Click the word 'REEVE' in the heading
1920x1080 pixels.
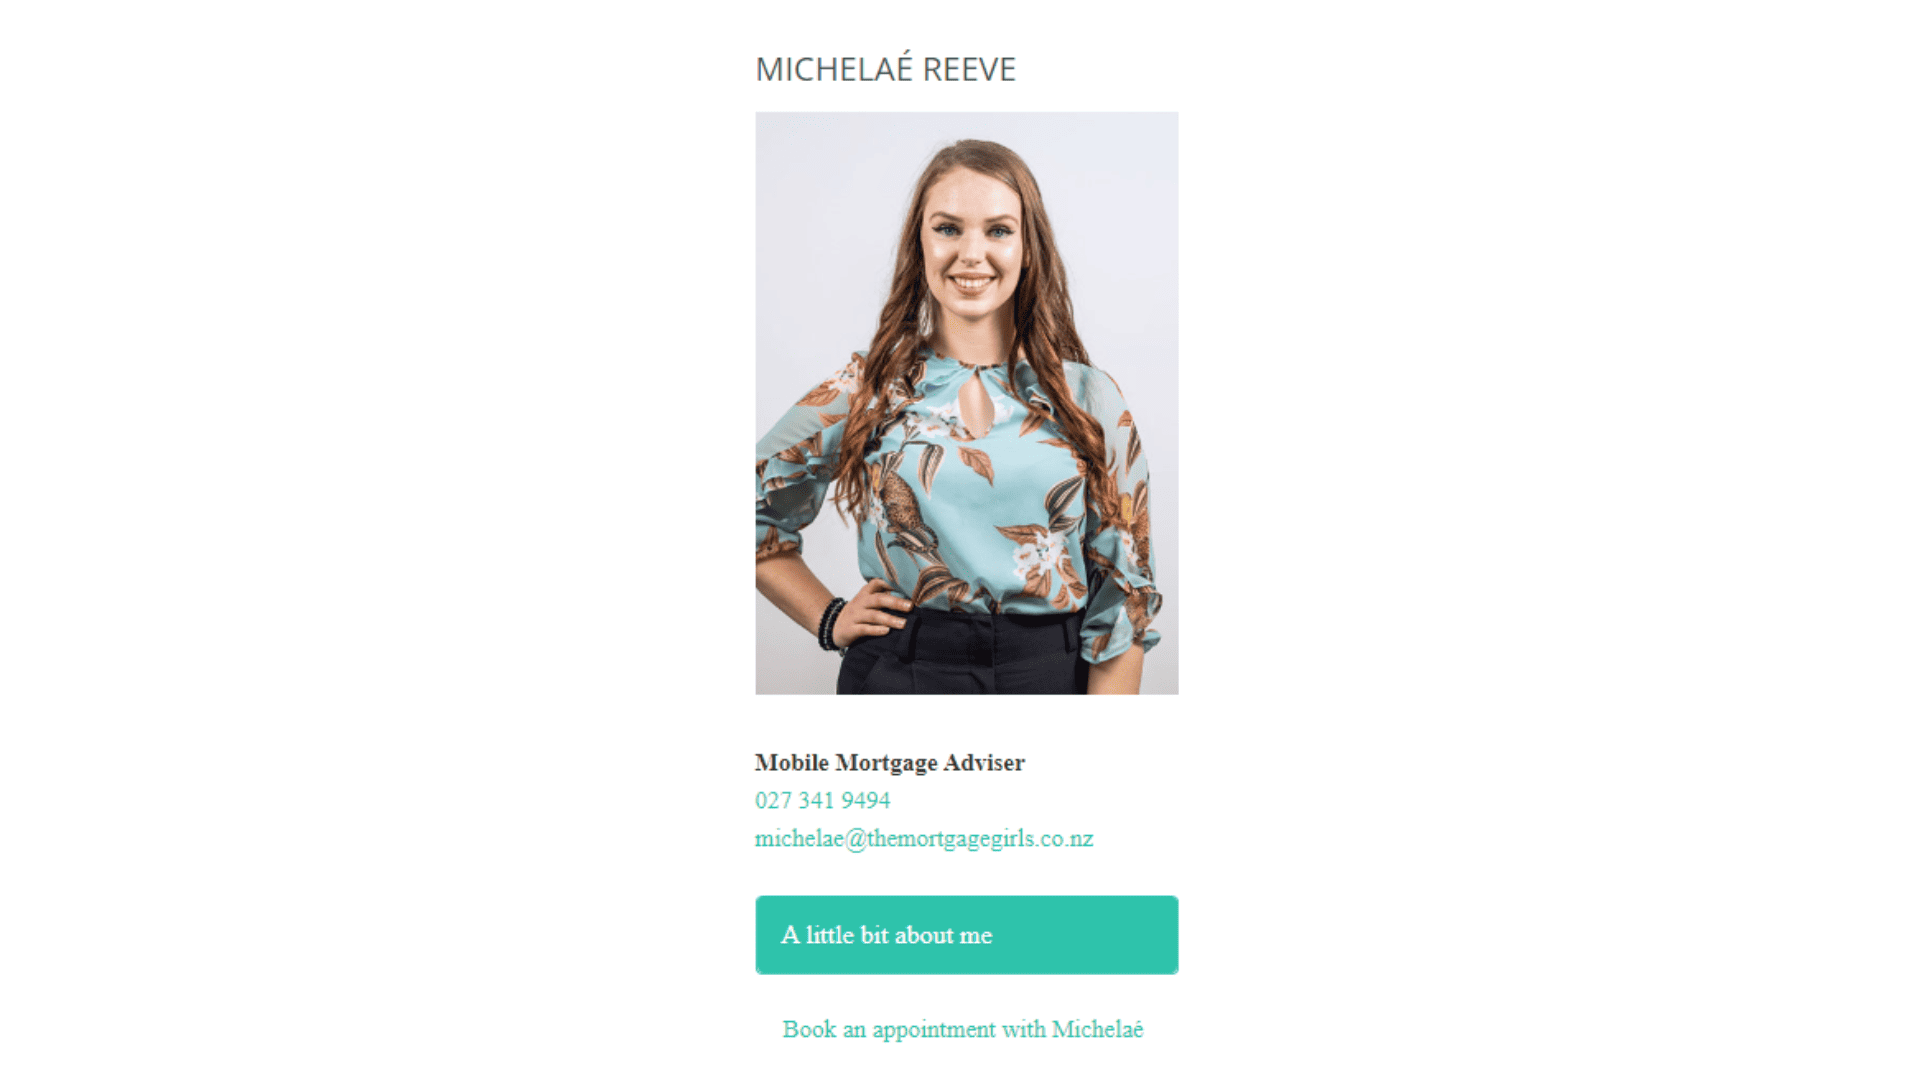968,69
